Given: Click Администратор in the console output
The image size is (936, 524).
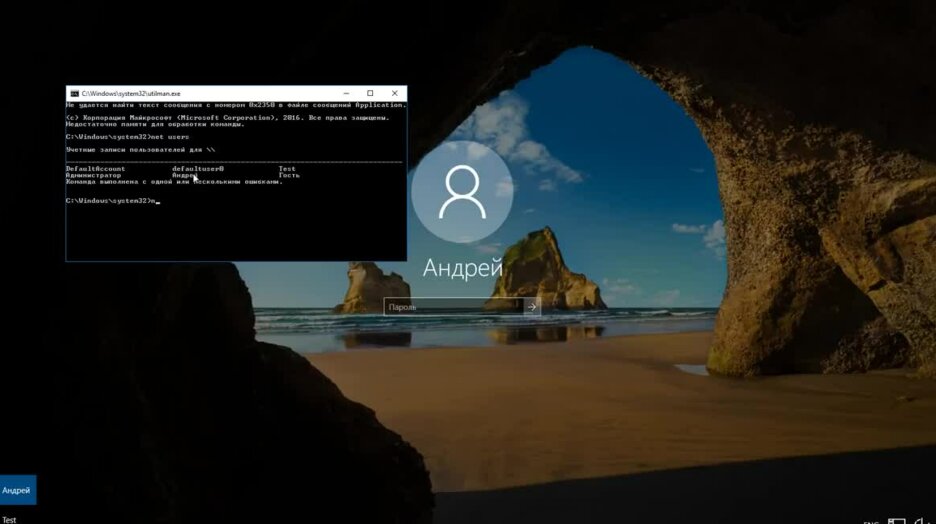Looking at the screenshot, I should 93,175.
